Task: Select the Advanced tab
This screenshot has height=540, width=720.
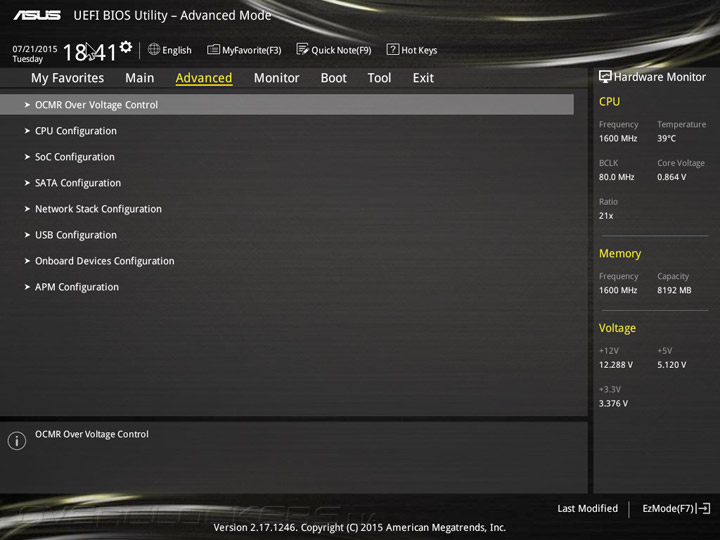Action: [204, 78]
